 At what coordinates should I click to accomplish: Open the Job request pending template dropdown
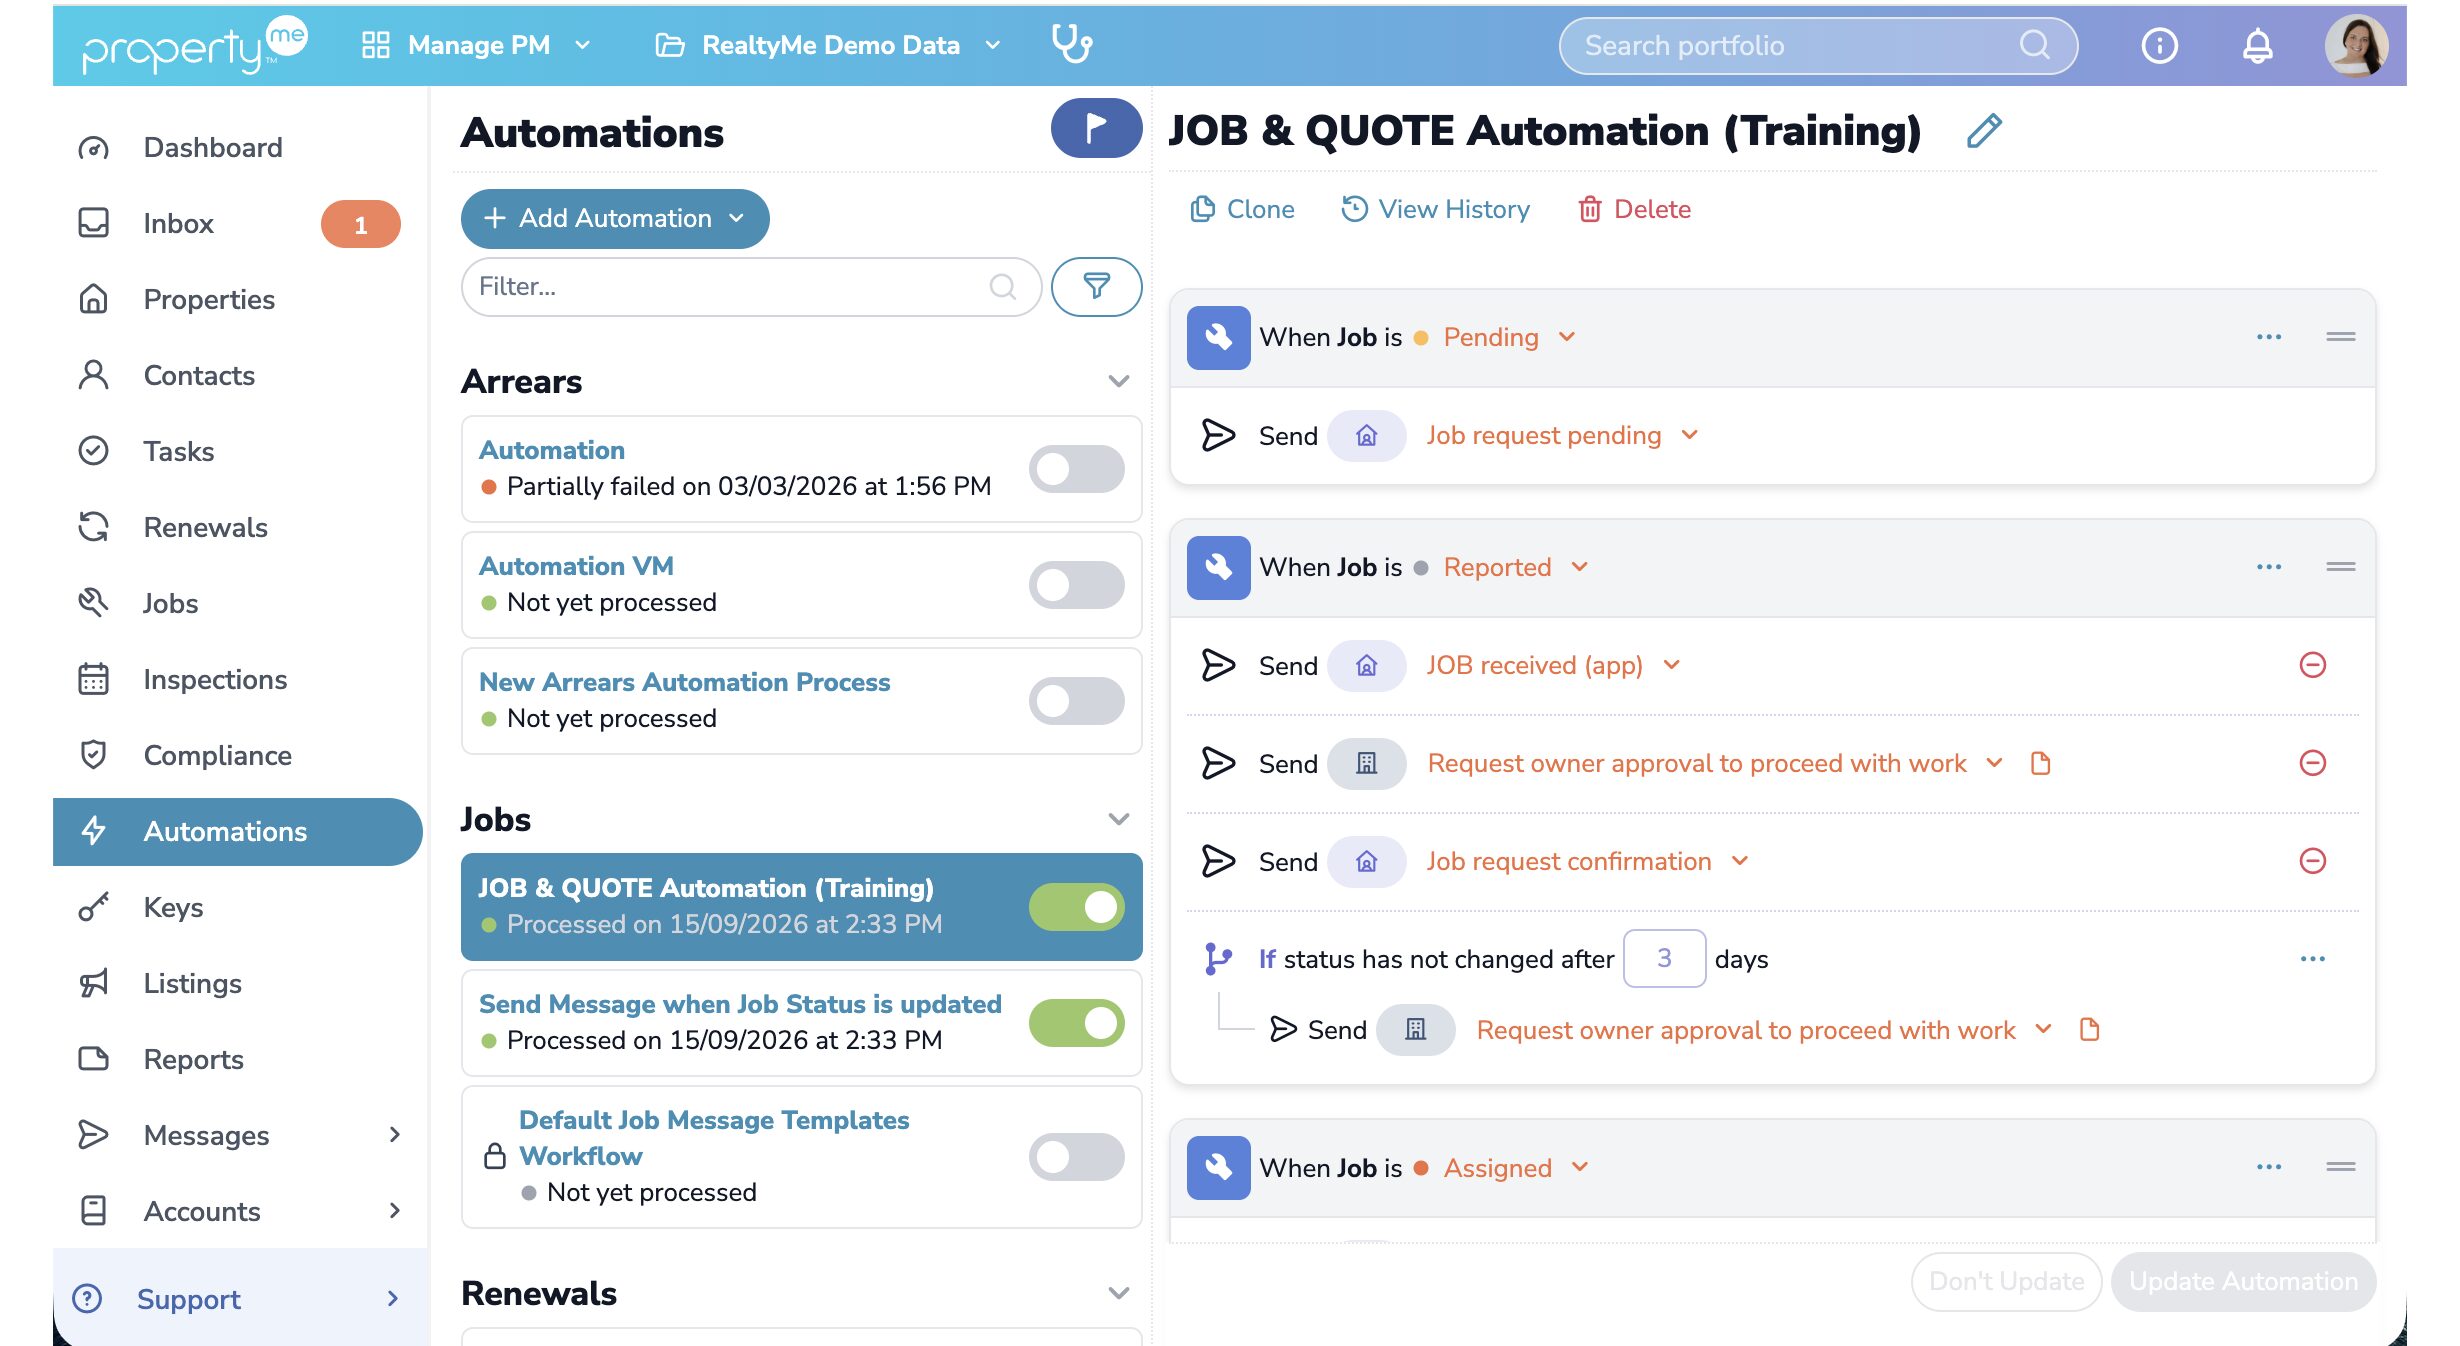(1561, 436)
